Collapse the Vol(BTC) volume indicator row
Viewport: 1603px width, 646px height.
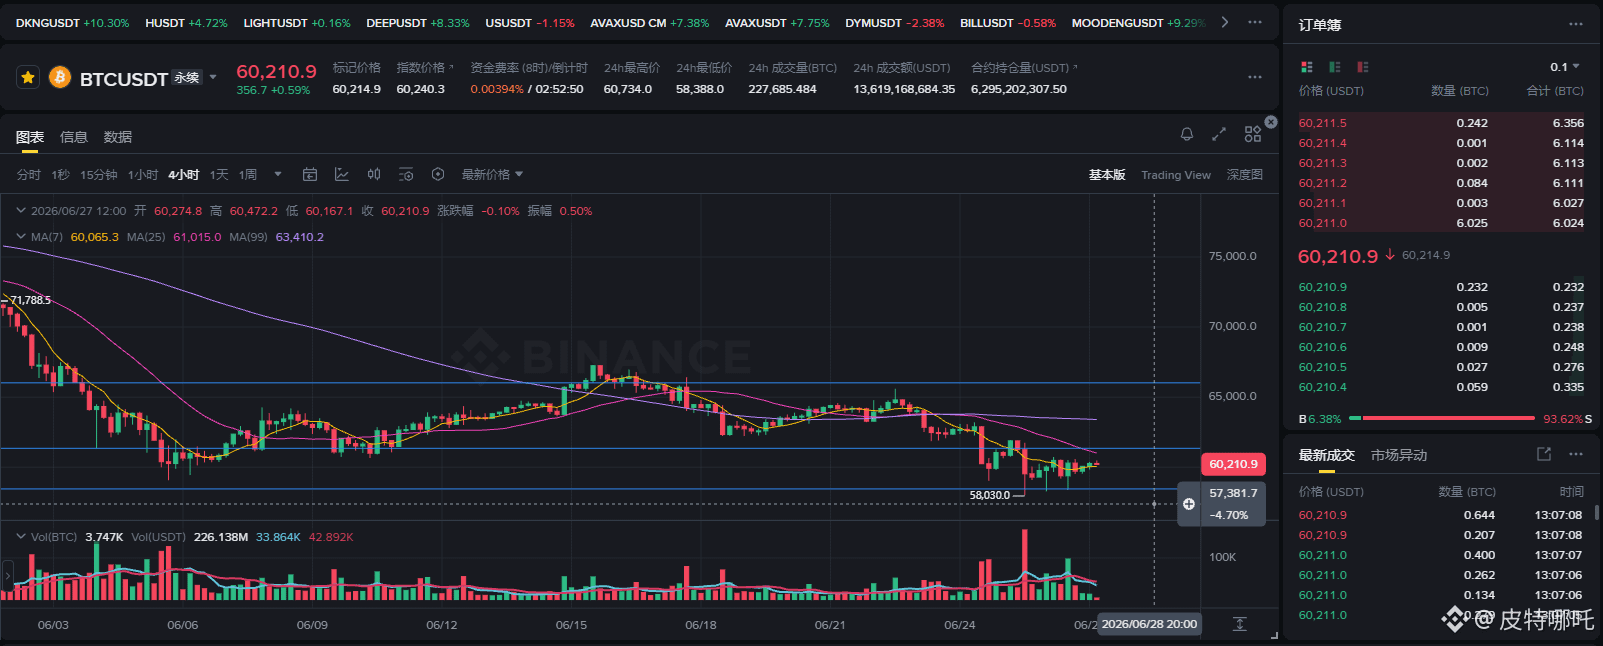21,537
